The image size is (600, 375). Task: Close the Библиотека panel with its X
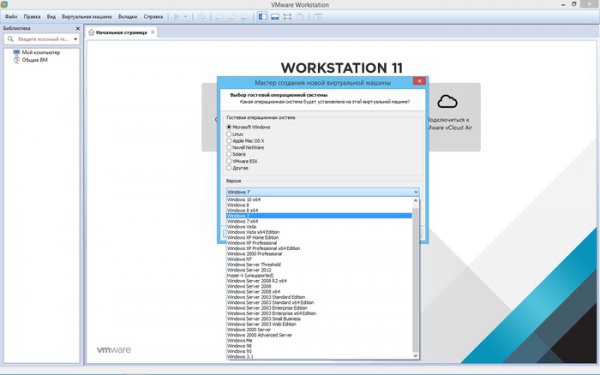(78, 28)
